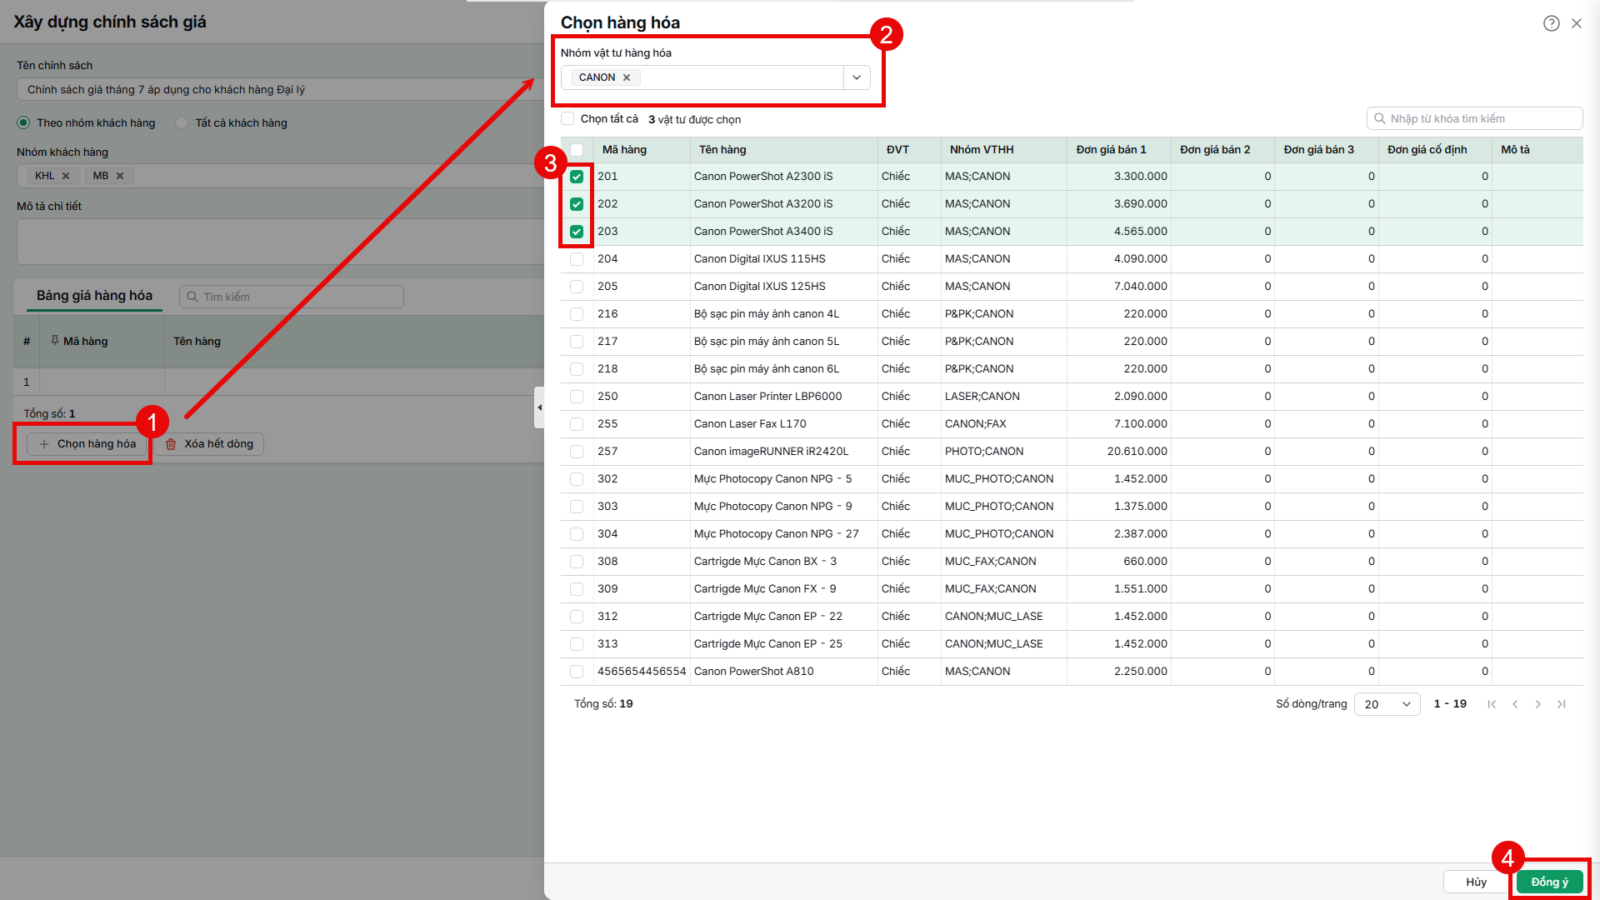Viewport: 1600px width, 900px height.
Task: Select the Theo nhóm khách hàng radio option
Action: point(23,123)
